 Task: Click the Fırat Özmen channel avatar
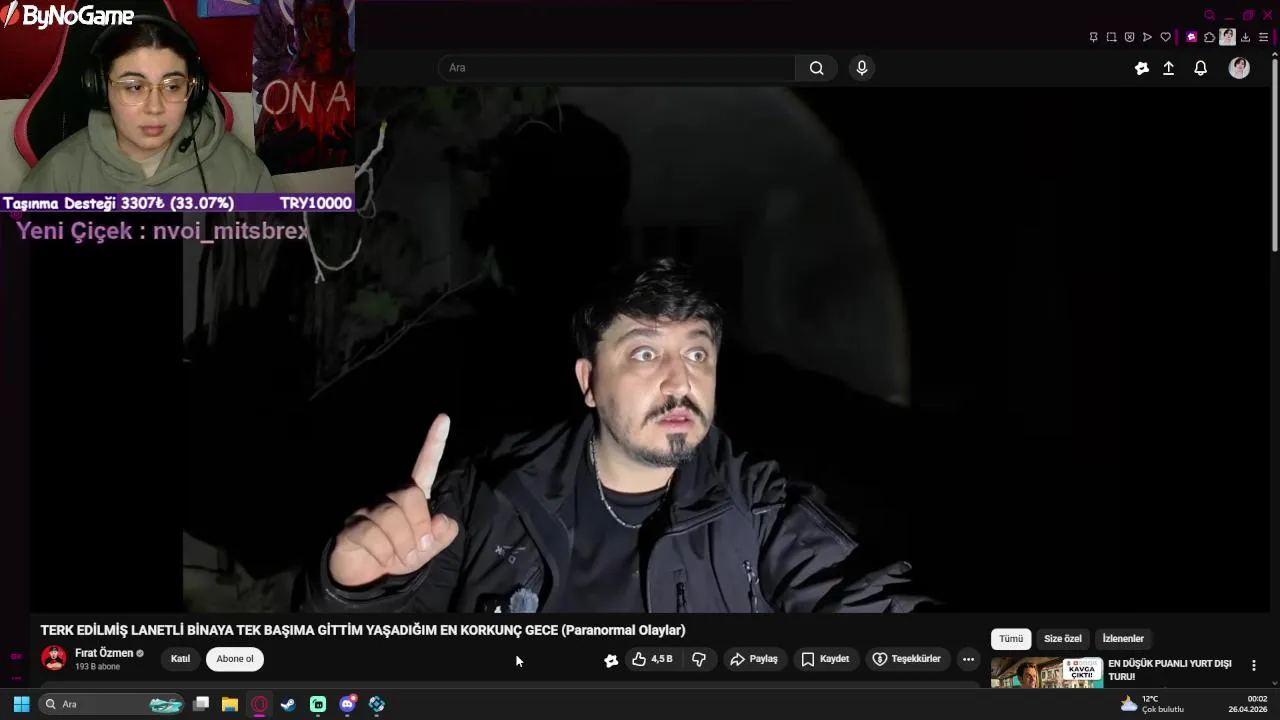(54, 658)
